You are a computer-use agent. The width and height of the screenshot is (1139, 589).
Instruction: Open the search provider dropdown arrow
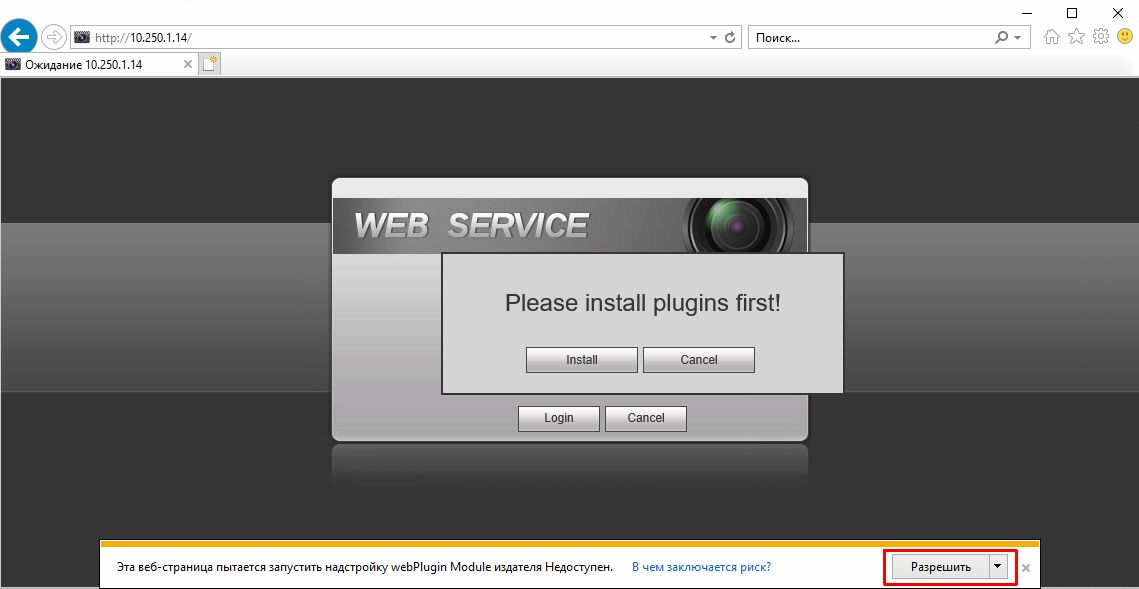point(1017,38)
